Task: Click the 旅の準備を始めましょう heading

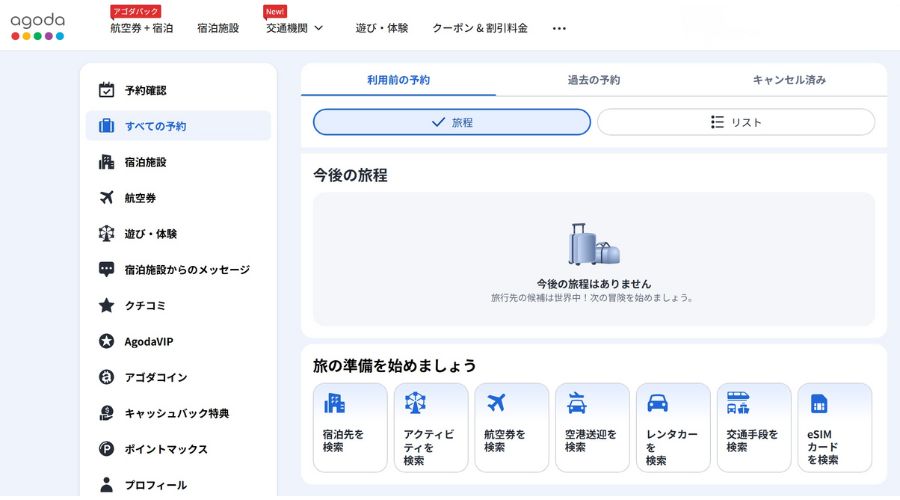Action: pos(394,366)
